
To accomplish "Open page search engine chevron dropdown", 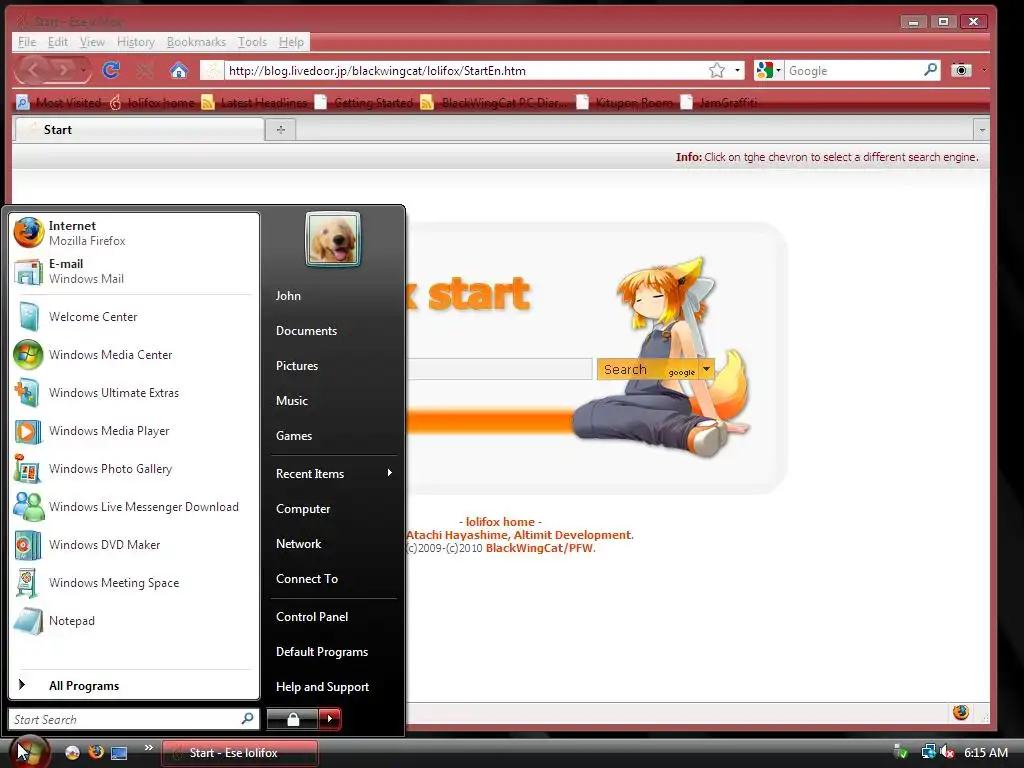I will 706,370.
